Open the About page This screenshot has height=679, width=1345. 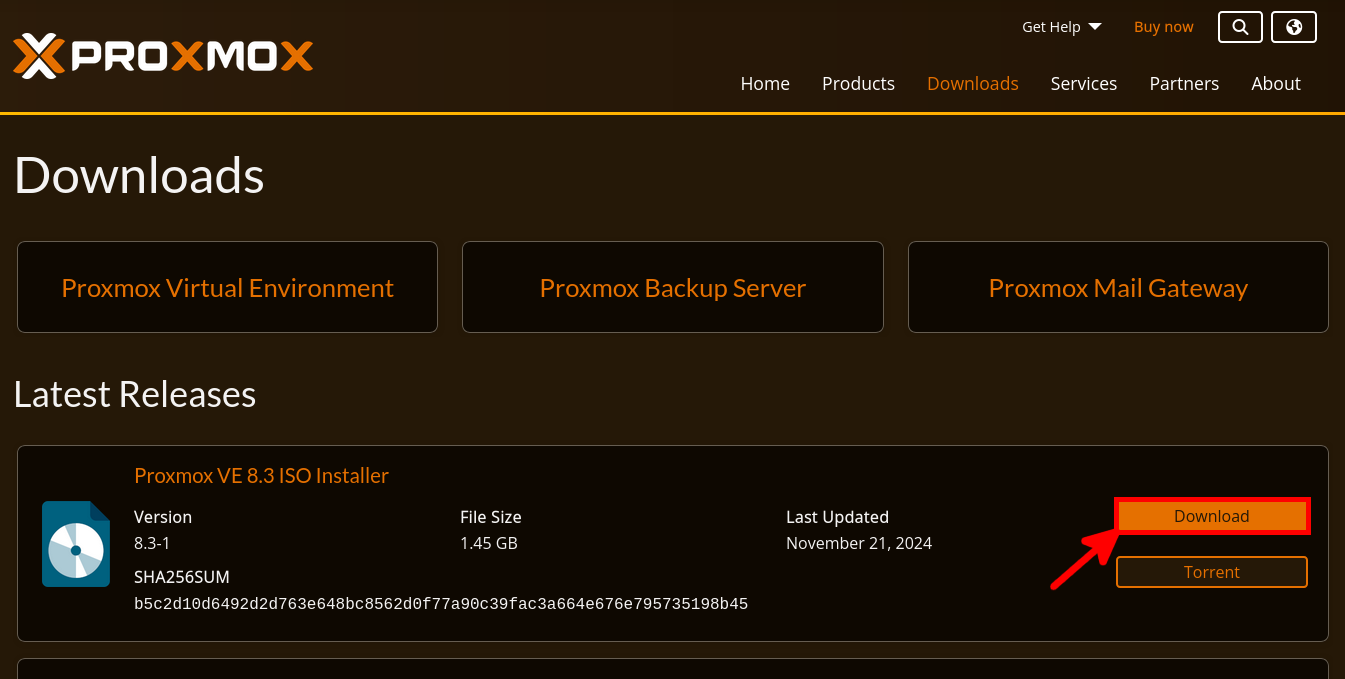coord(1275,84)
